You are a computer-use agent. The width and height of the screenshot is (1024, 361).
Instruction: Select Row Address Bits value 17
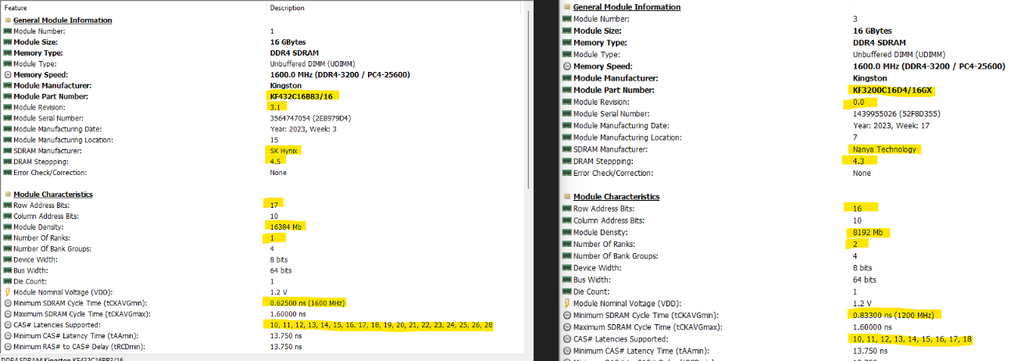point(273,205)
